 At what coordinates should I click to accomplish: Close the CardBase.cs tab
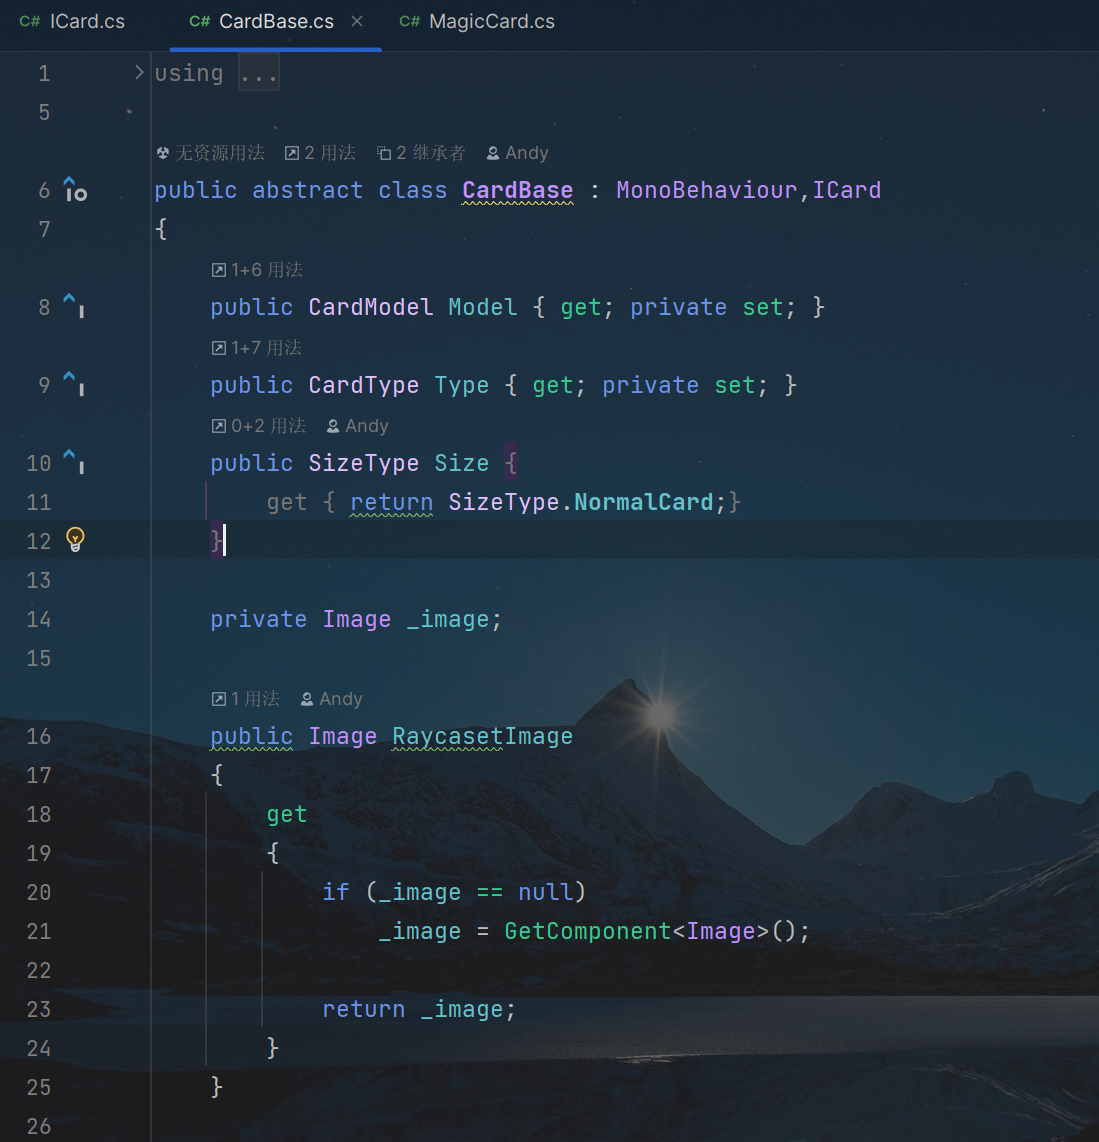357,22
